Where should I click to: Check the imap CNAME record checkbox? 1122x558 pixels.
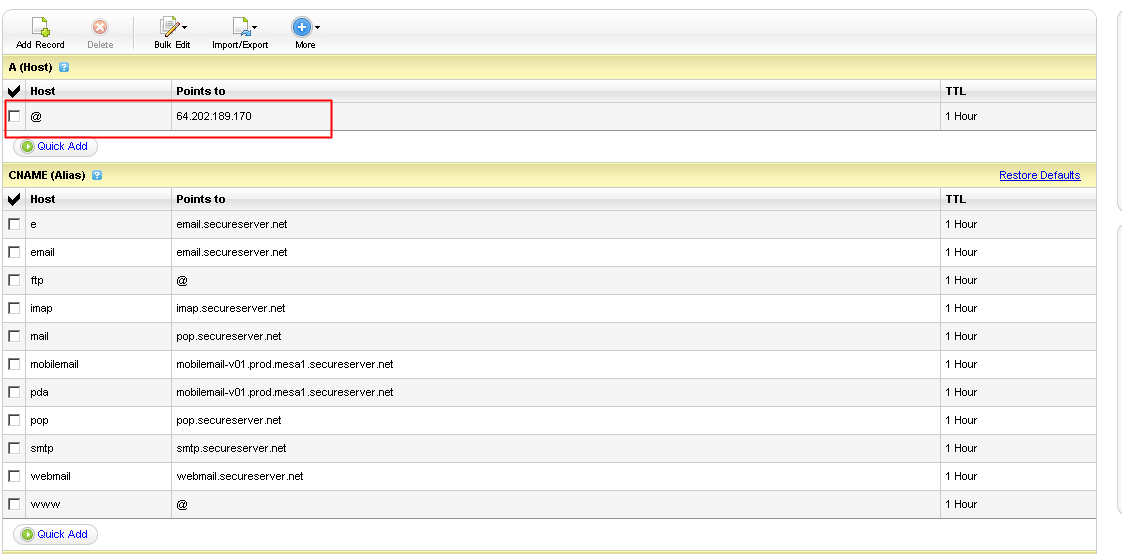(x=14, y=308)
